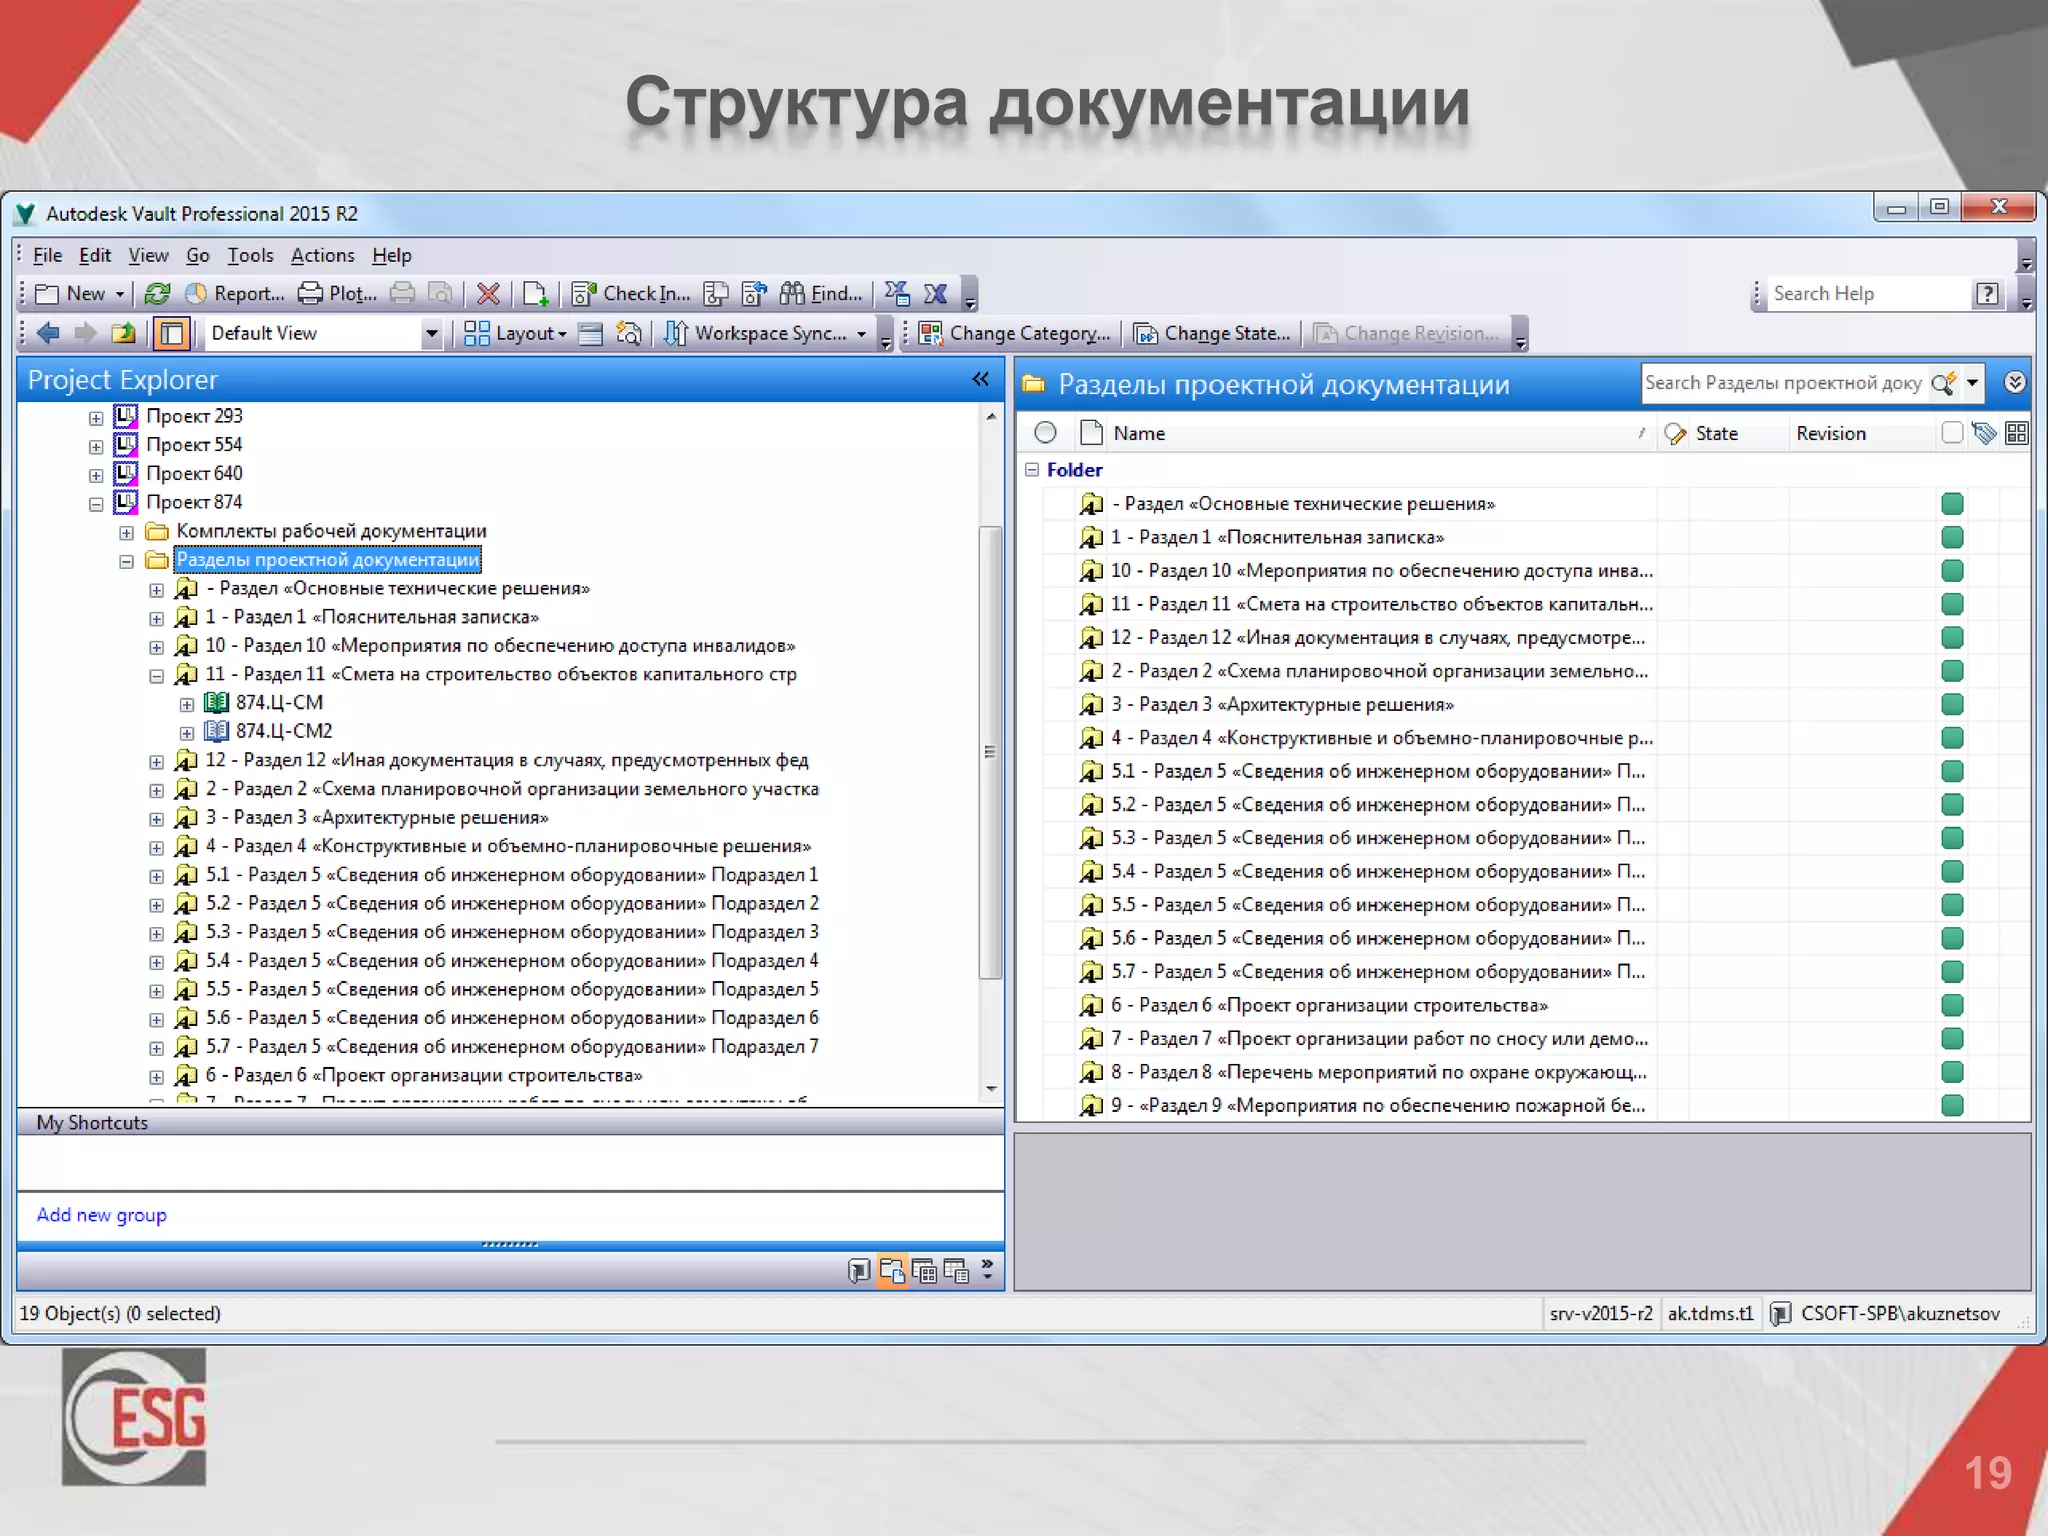Click the circular expand button beside the search box

[x=2015, y=383]
